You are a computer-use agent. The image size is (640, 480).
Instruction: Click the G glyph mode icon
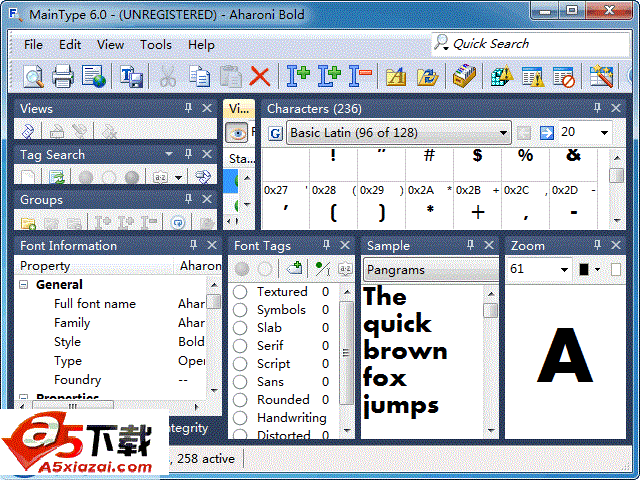point(276,133)
